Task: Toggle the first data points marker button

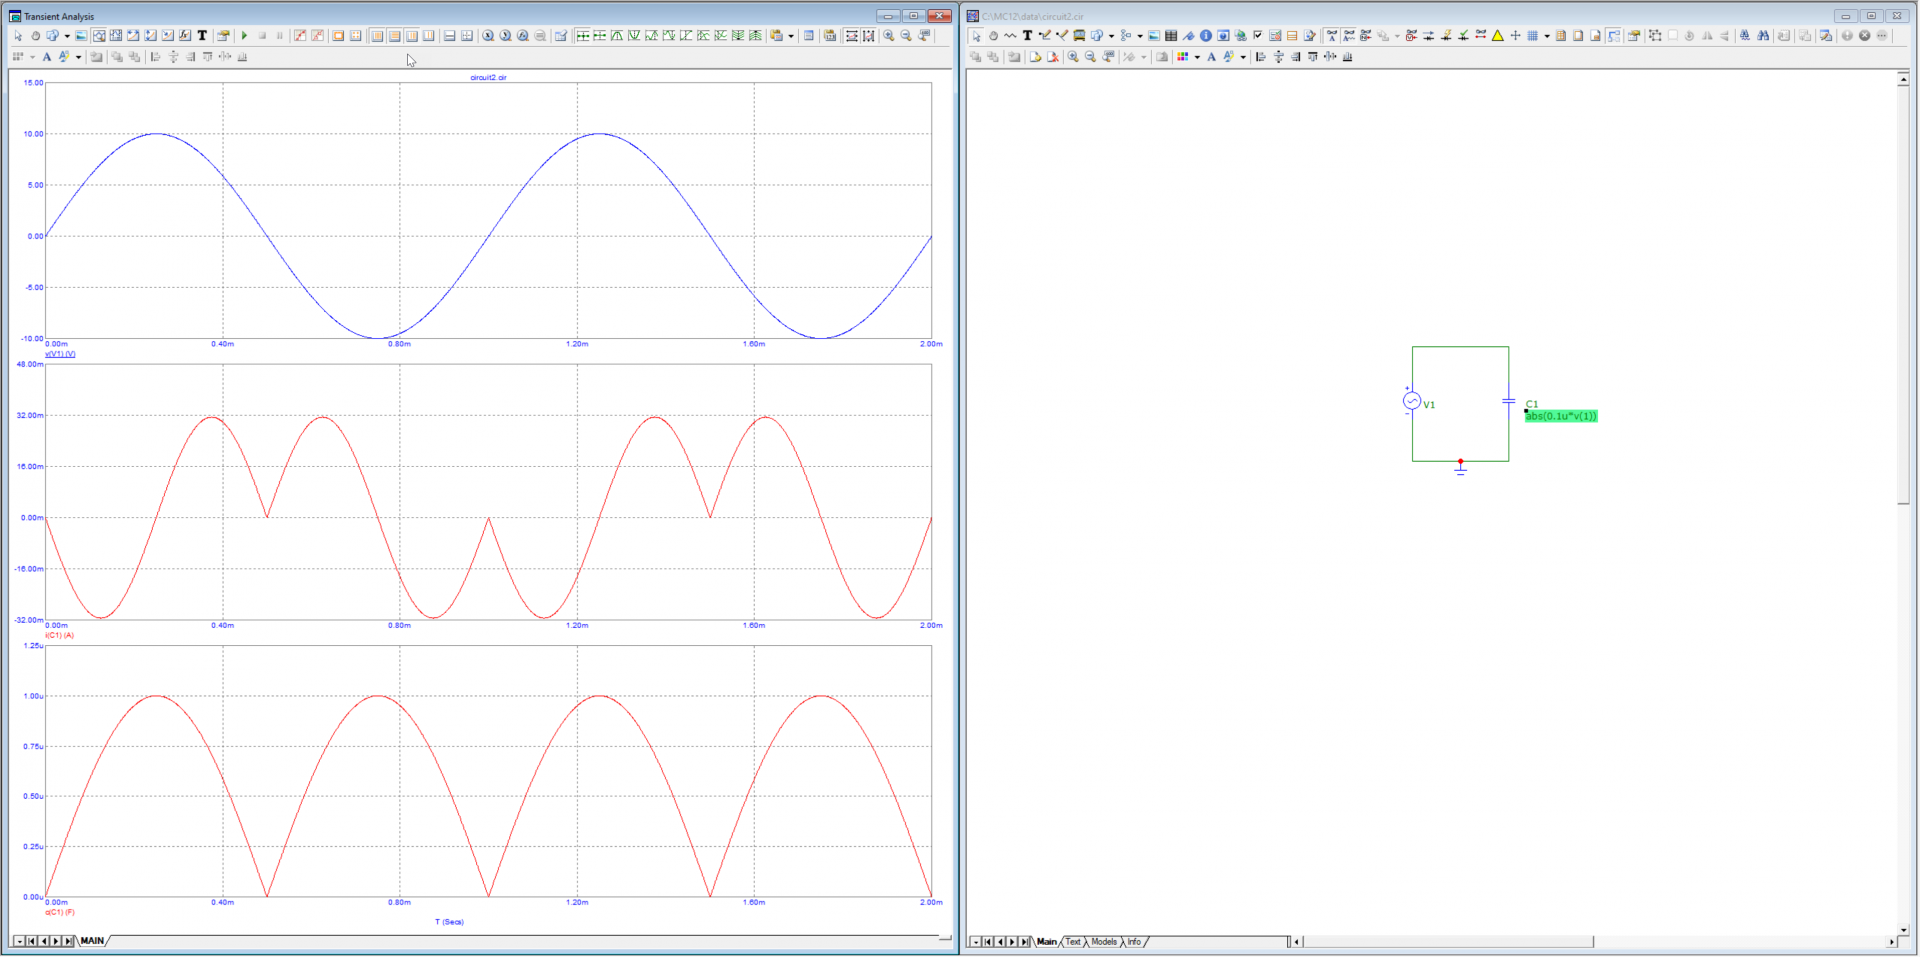Action: [300, 36]
